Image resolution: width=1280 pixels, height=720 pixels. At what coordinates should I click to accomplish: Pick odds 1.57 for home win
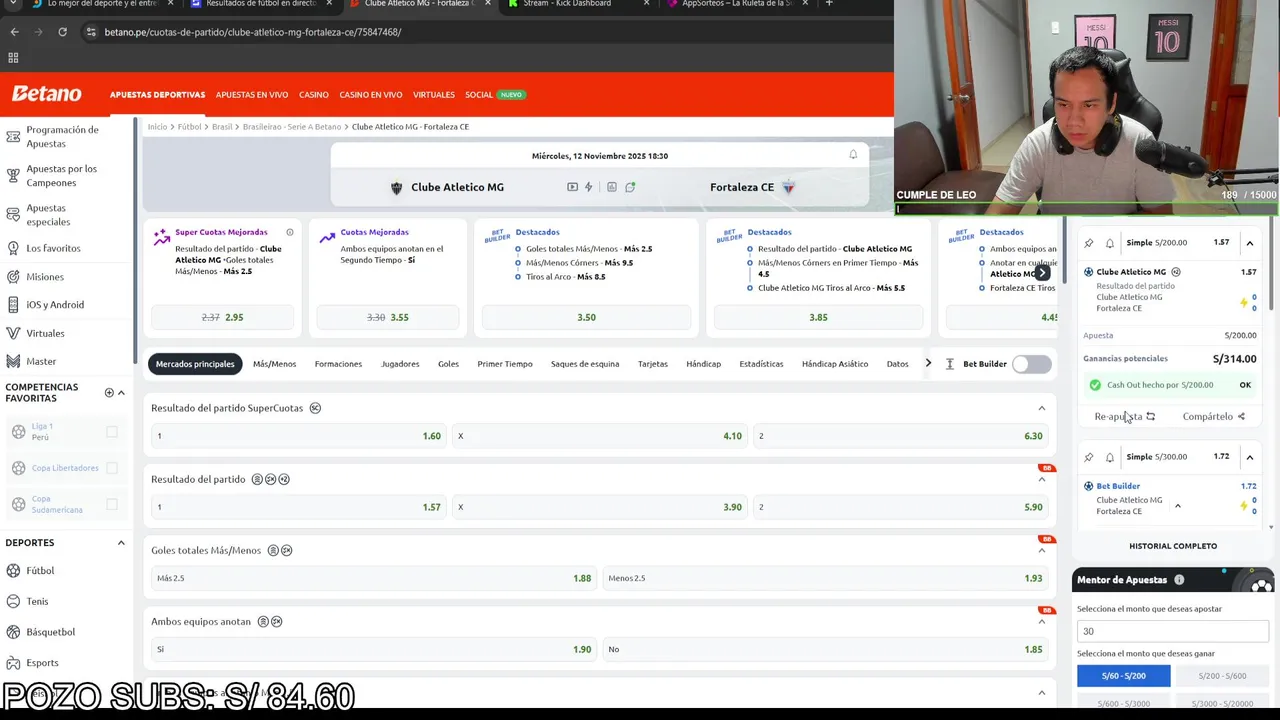tap(298, 507)
